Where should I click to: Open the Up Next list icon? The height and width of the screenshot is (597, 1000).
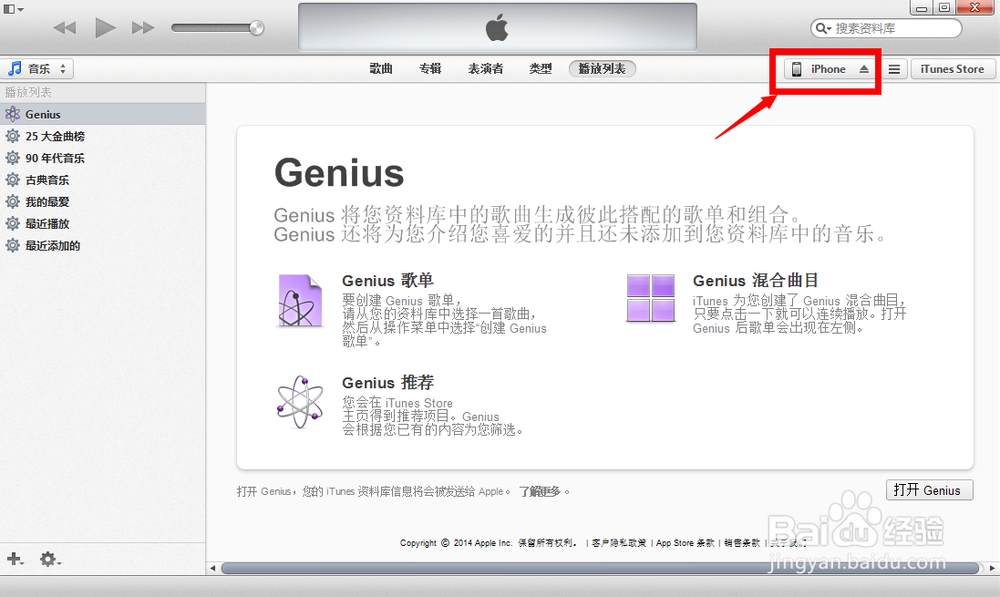pyautogui.click(x=894, y=69)
